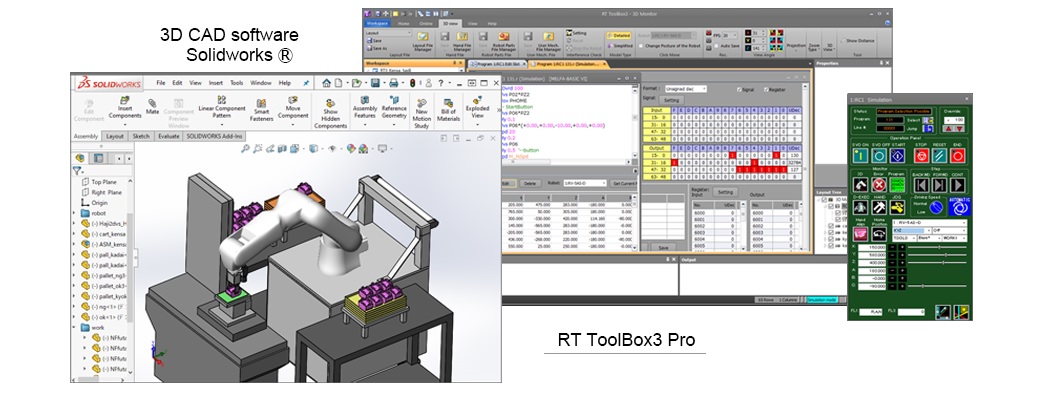
Task: Click the X axis jog slider
Action: click(x=938, y=247)
